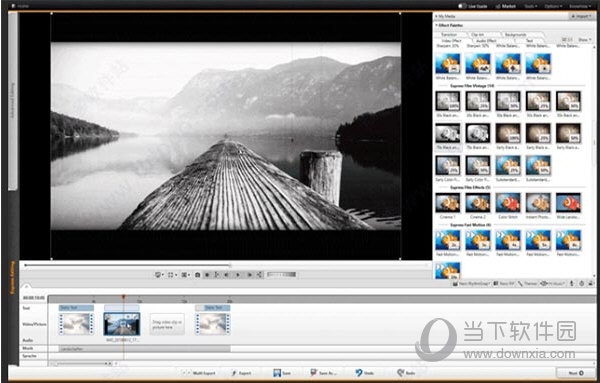Choose the Instant Photo effect
Image resolution: width=600 pixels, height=383 pixels.
538,206
